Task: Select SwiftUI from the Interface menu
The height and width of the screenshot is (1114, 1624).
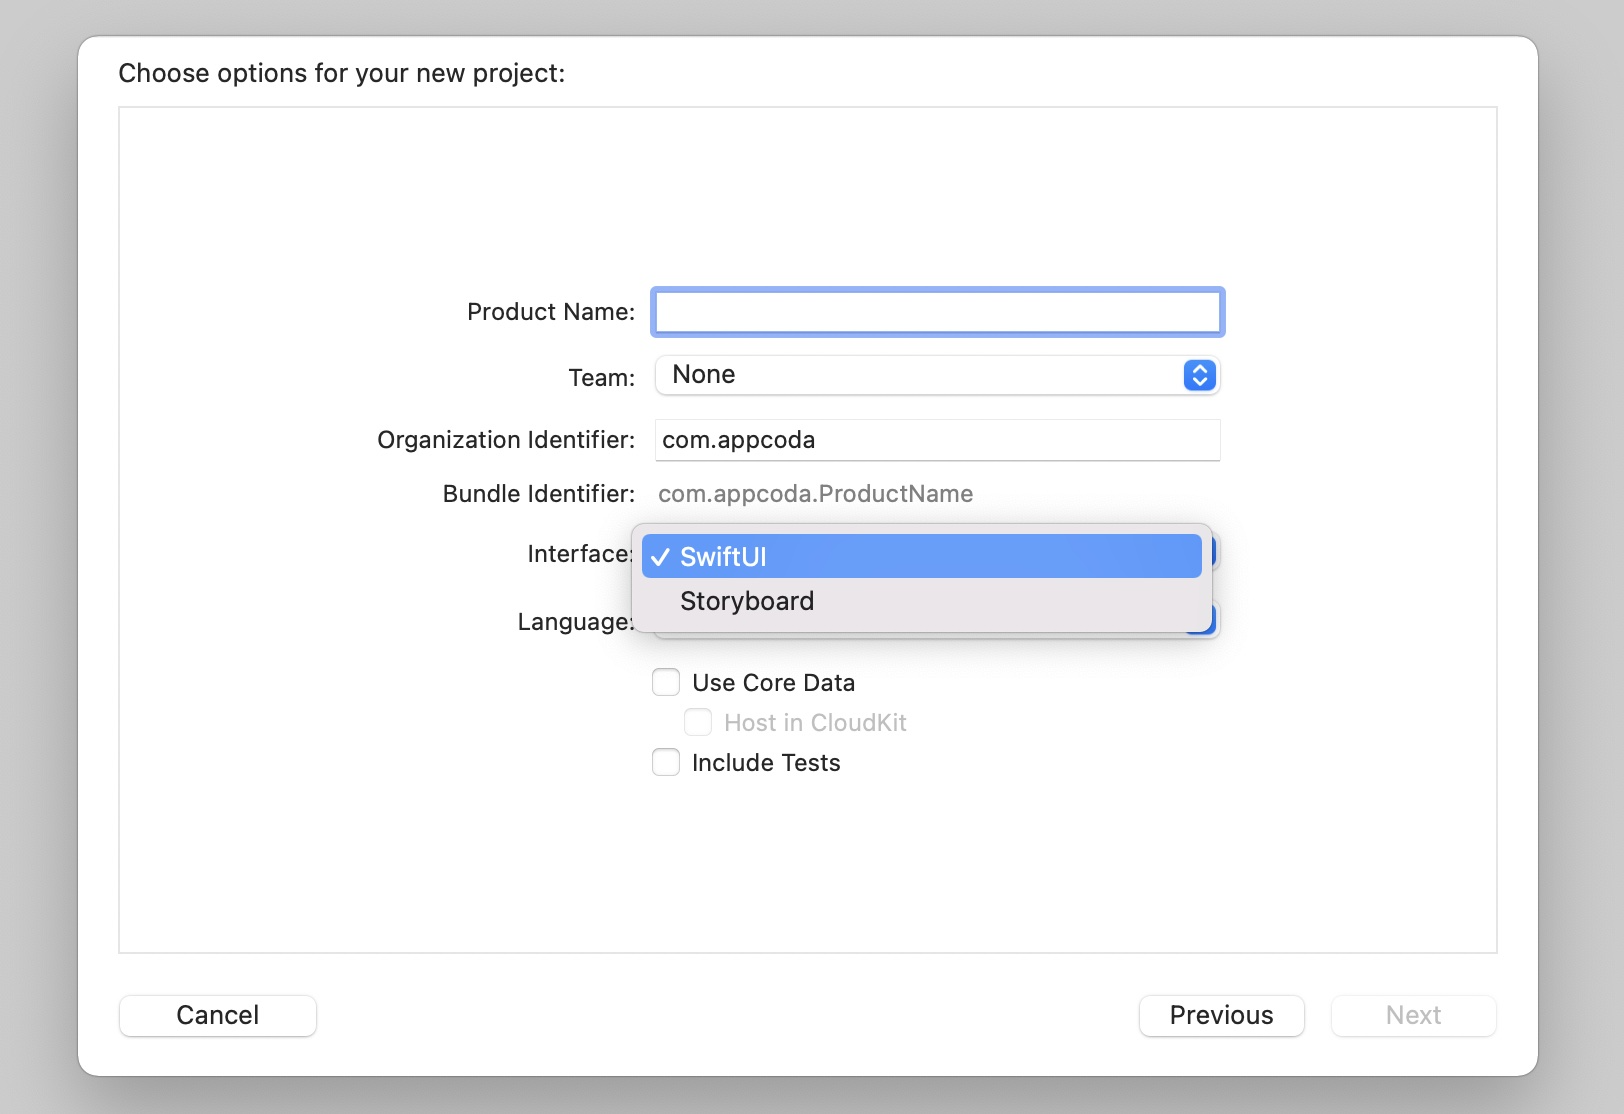Action: coord(727,557)
